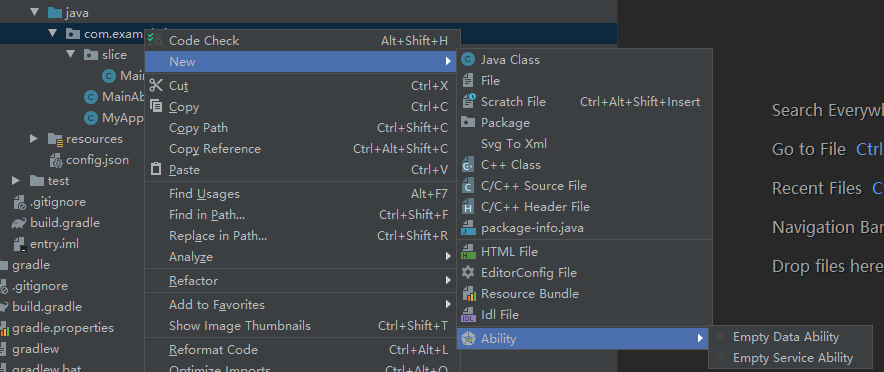Viewport: 884px width, 372px height.
Task: Click the HTML File icon
Action: pos(468,252)
